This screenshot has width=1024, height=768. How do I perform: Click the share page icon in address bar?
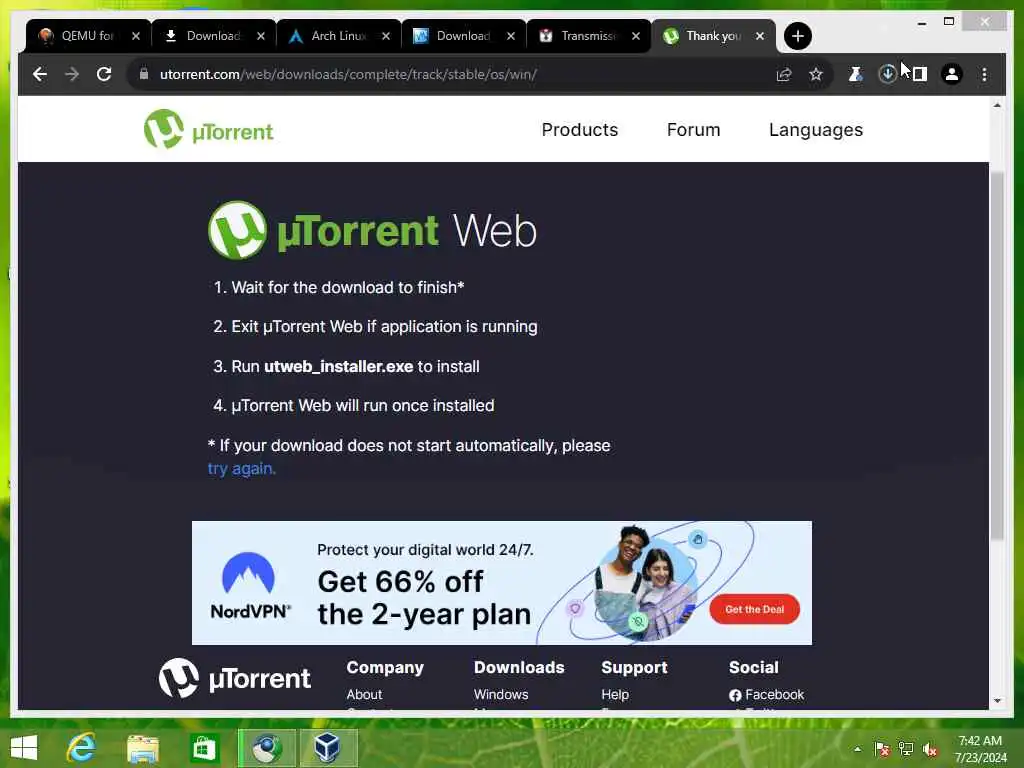pyautogui.click(x=784, y=74)
